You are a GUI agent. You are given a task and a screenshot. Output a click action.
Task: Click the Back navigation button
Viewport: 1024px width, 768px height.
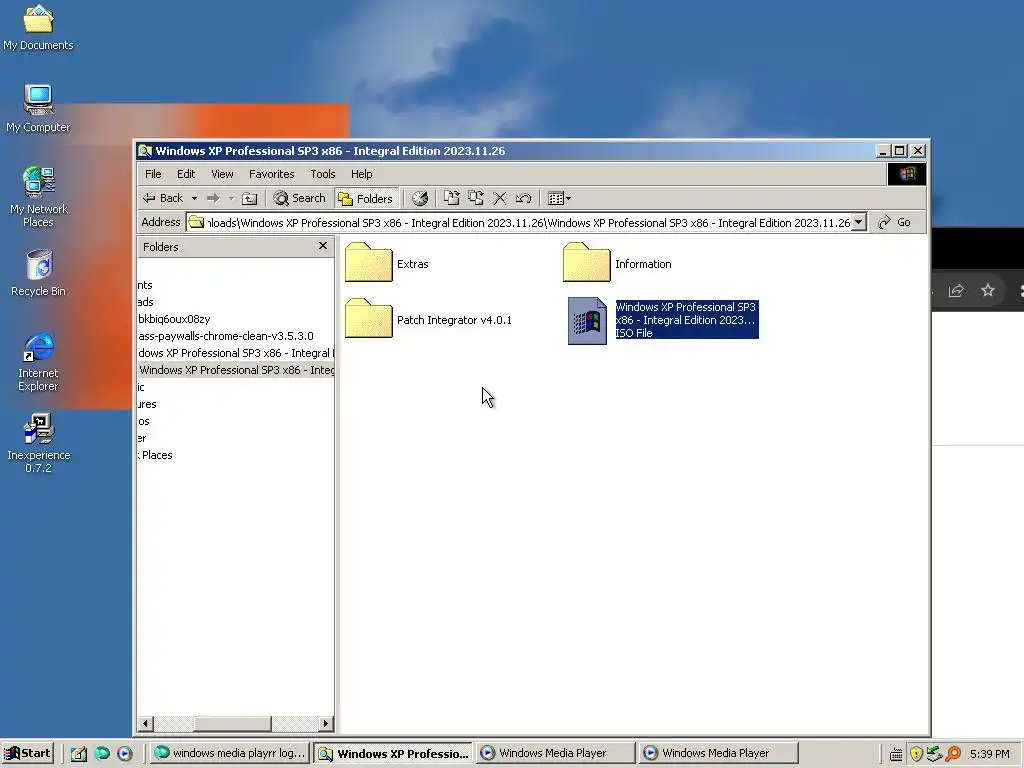pyautogui.click(x=163, y=198)
